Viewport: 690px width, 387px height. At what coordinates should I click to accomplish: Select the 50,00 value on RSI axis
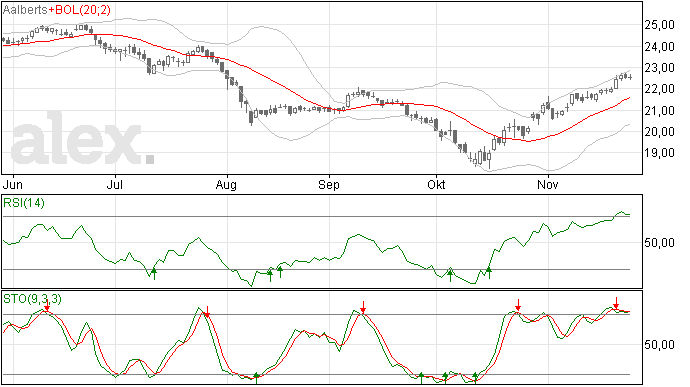(659, 243)
